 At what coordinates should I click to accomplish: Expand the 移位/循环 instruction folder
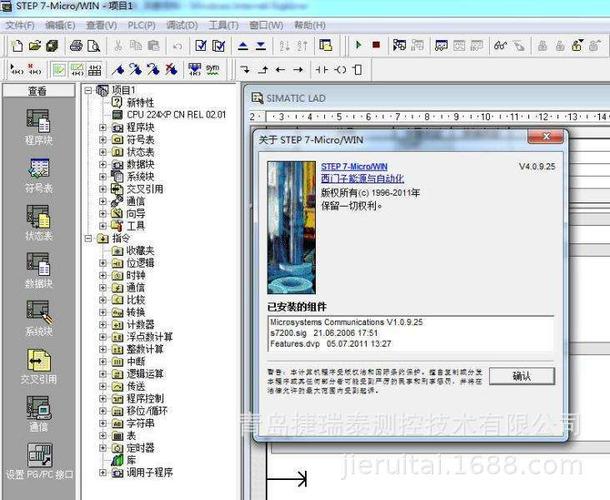coord(103,411)
